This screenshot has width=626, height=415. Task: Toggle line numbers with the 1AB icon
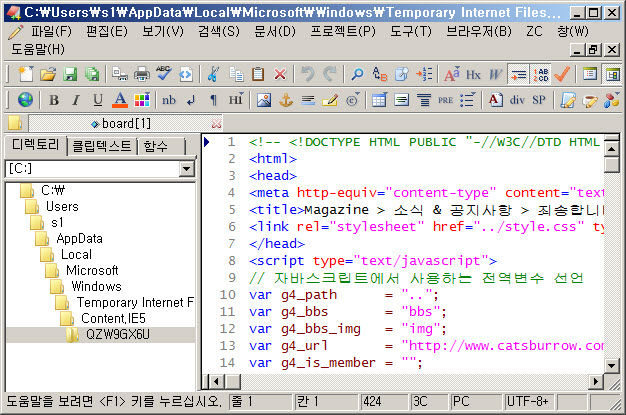[x=540, y=74]
